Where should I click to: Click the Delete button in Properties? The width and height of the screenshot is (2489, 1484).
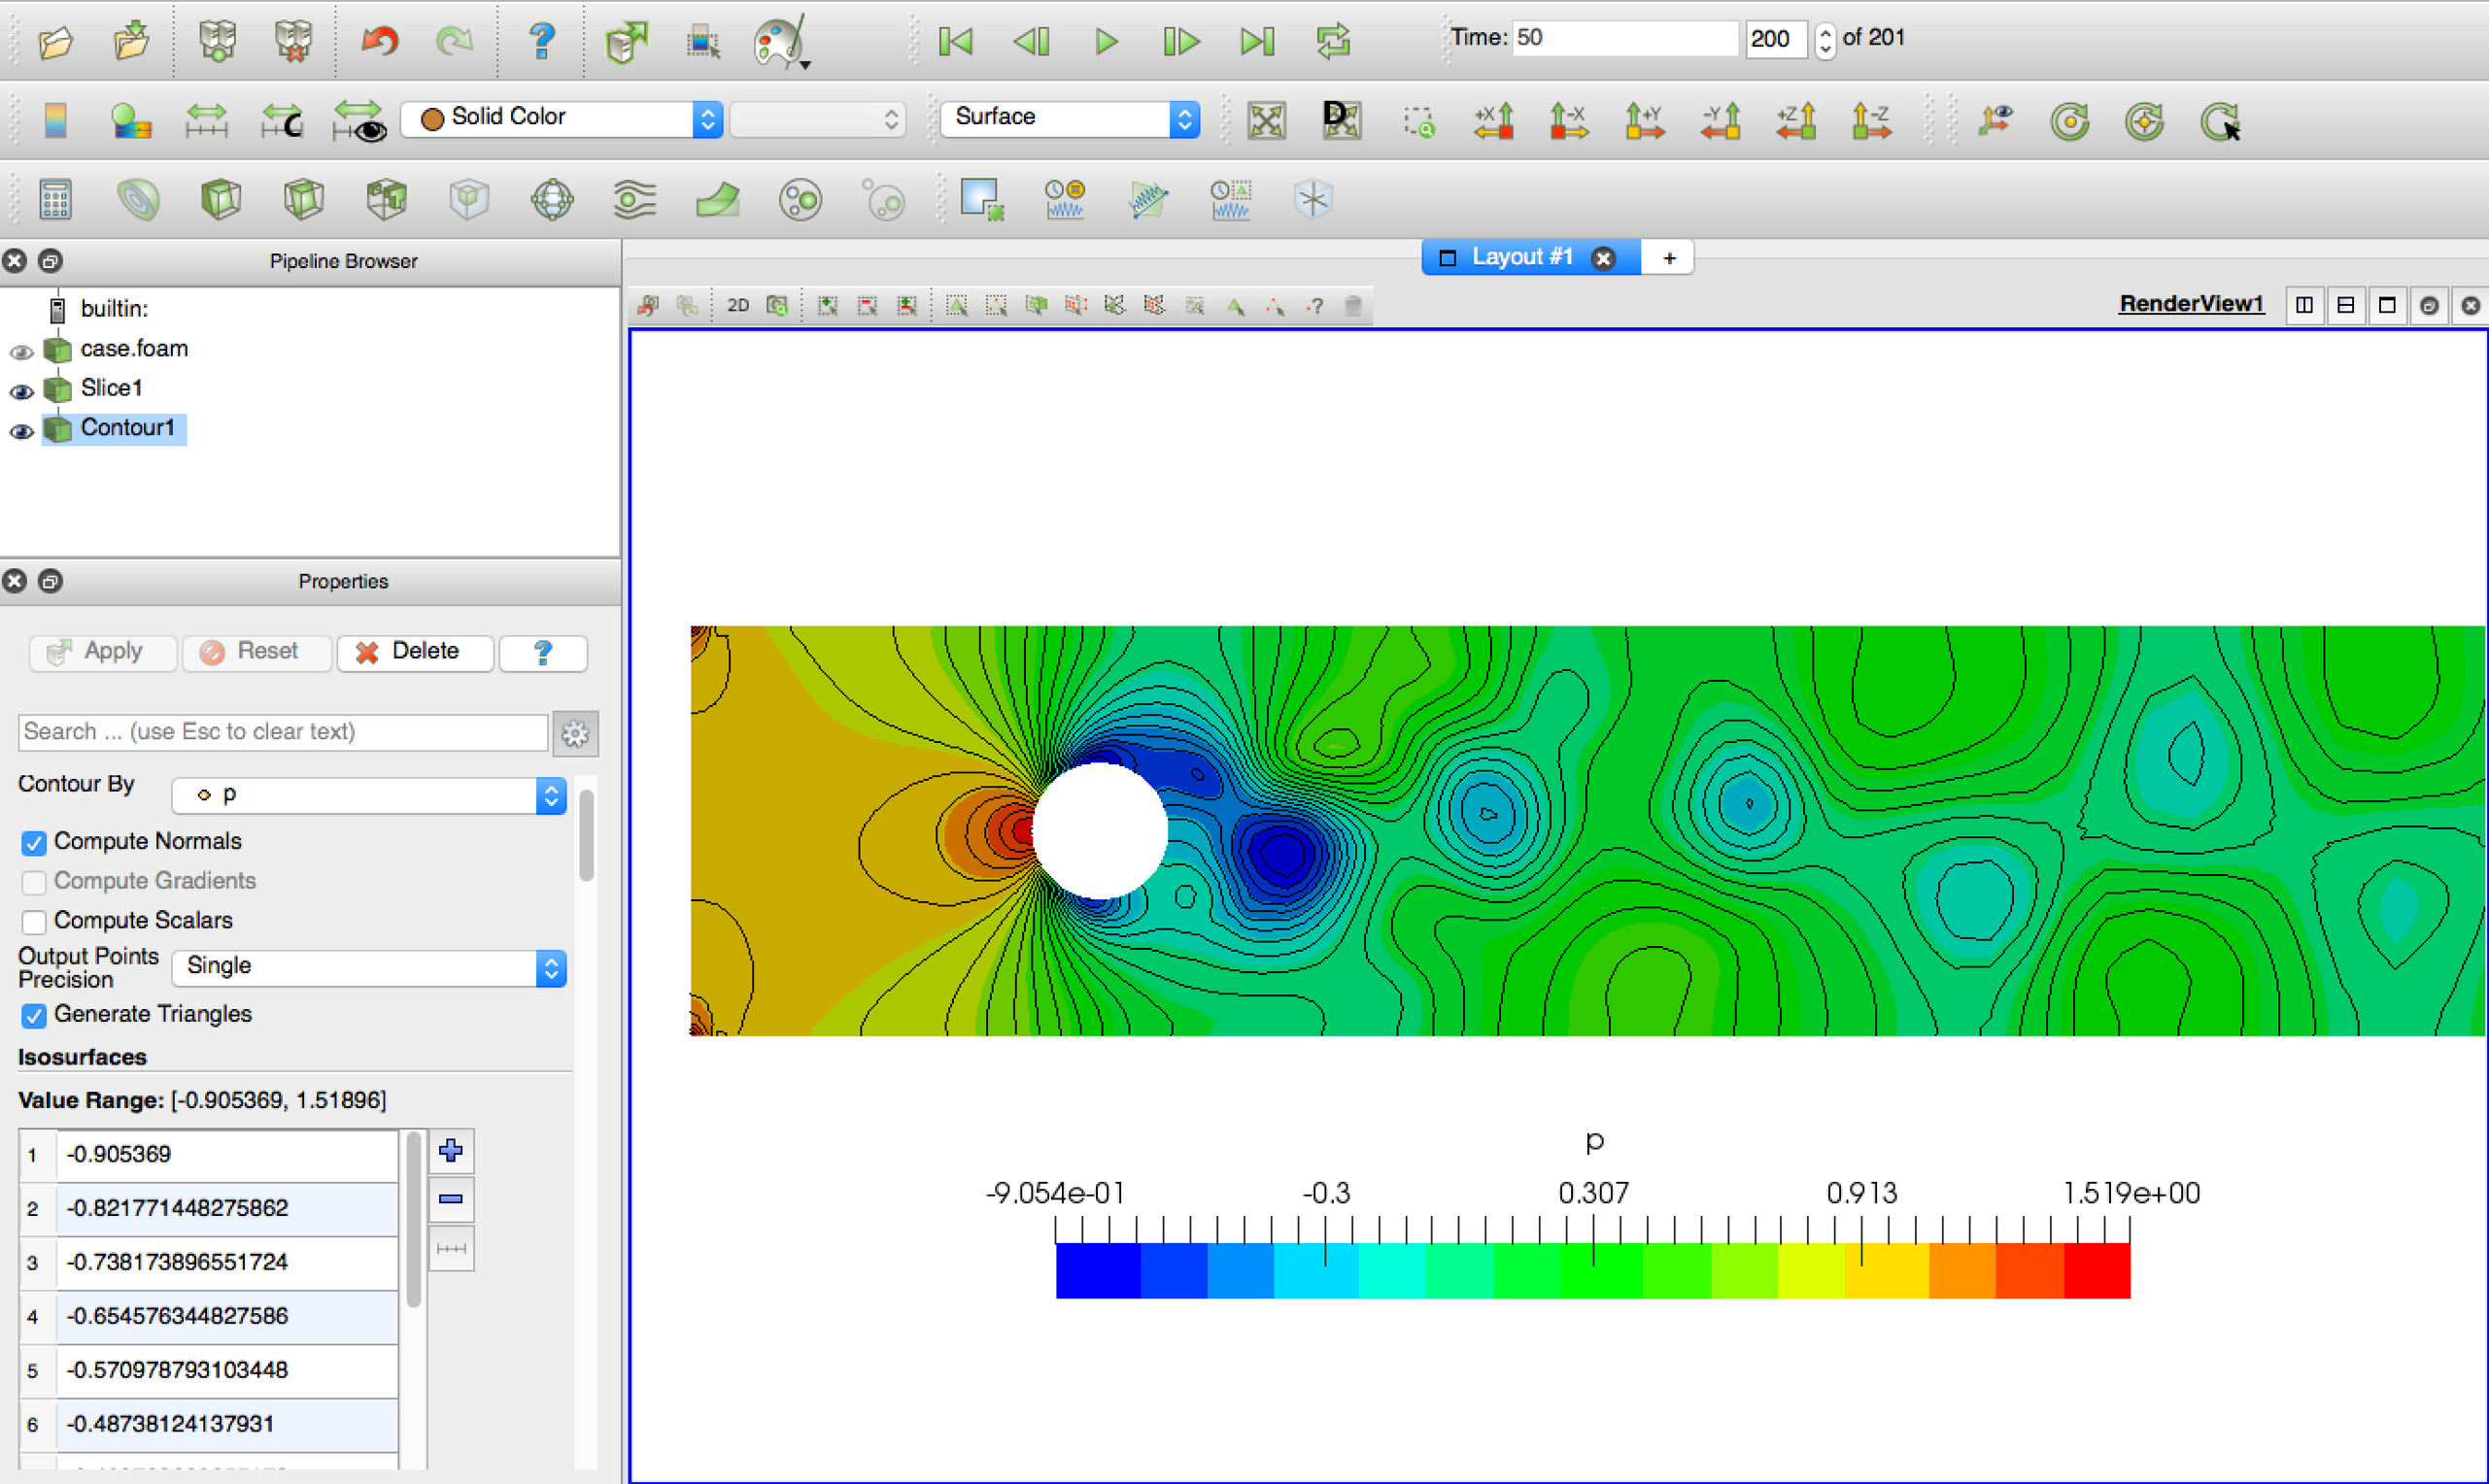coord(414,652)
